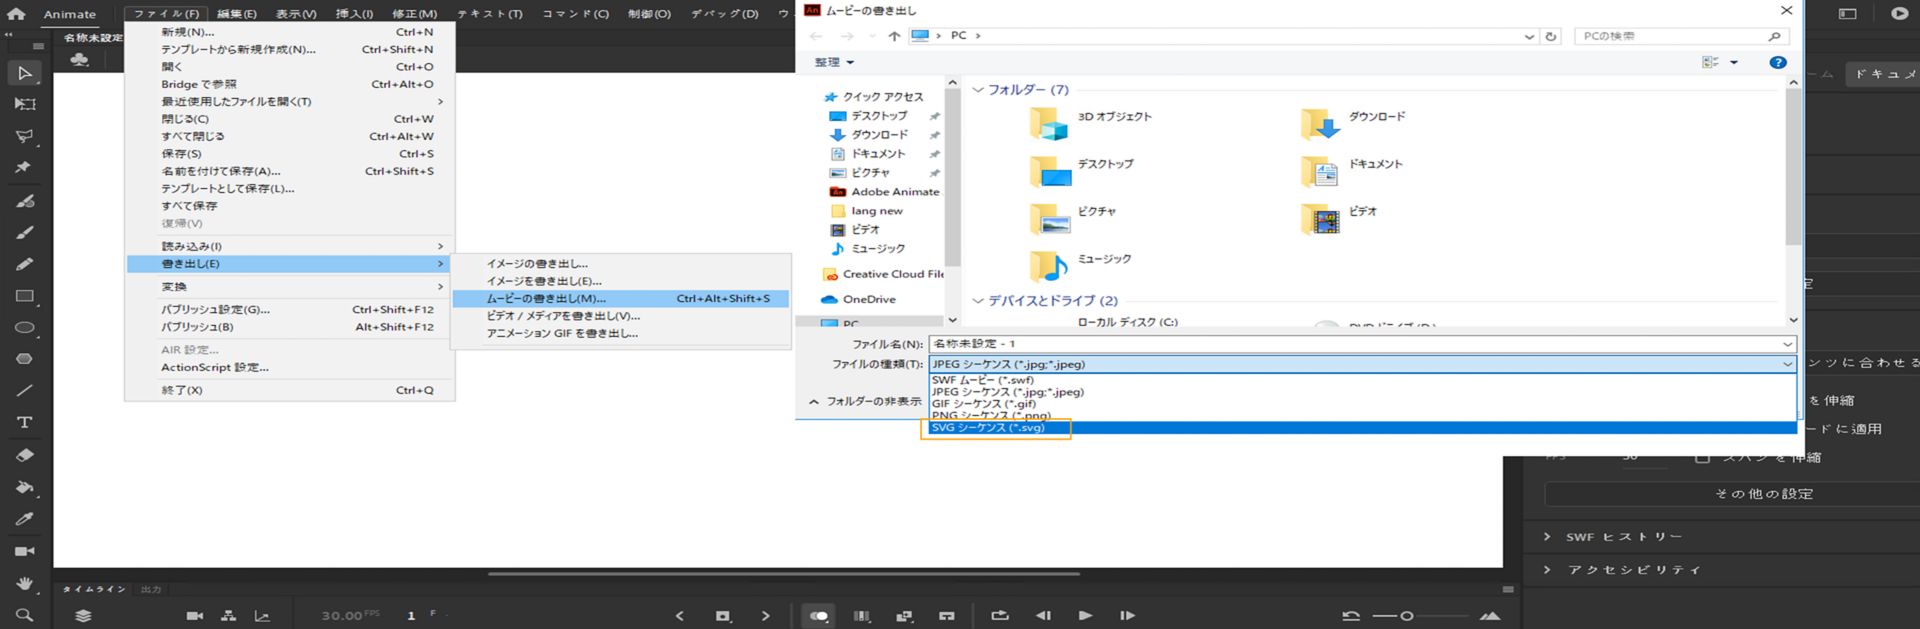Click the test movie play icon

[x=1899, y=14]
